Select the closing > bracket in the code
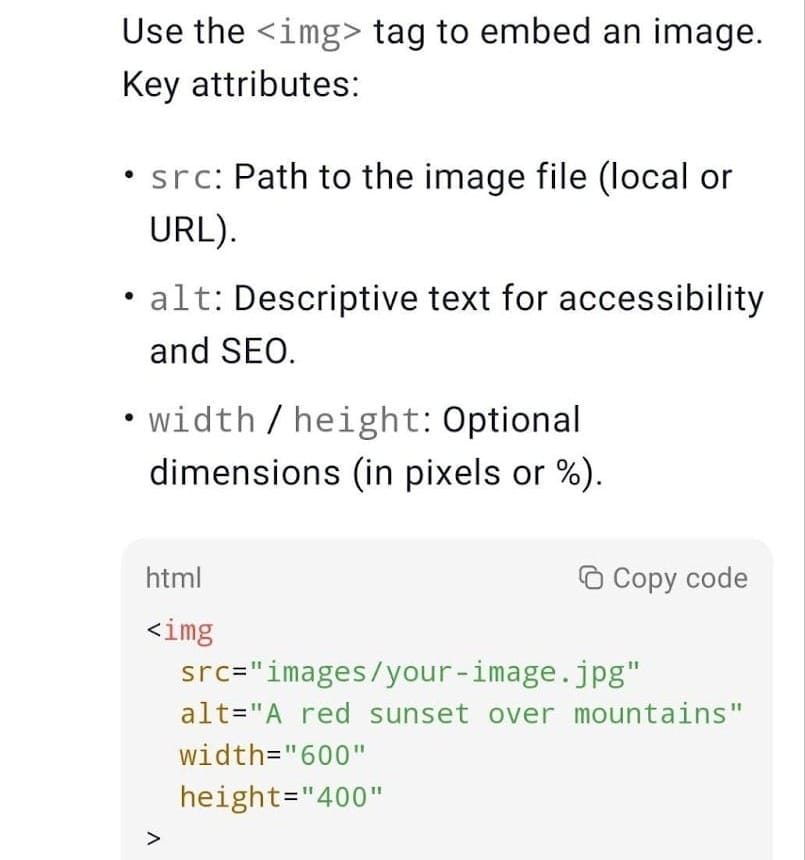This screenshot has width=805, height=860. 150,836
